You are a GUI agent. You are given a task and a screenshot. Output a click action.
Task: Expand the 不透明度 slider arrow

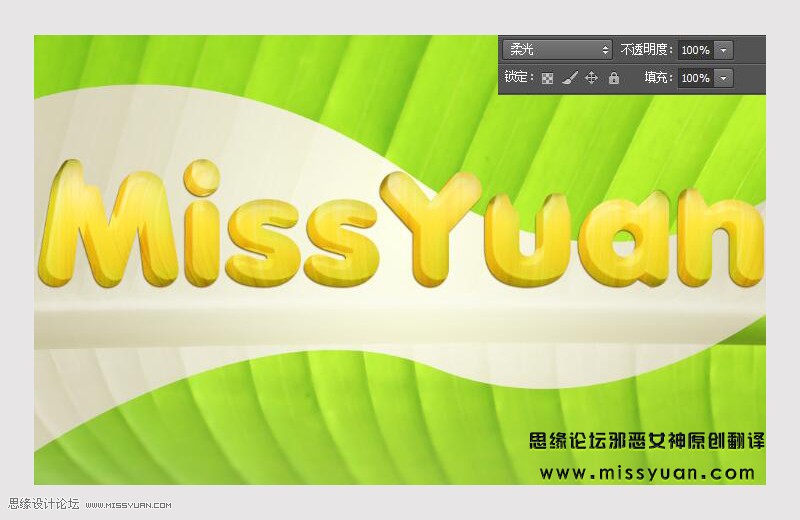click(x=723, y=50)
